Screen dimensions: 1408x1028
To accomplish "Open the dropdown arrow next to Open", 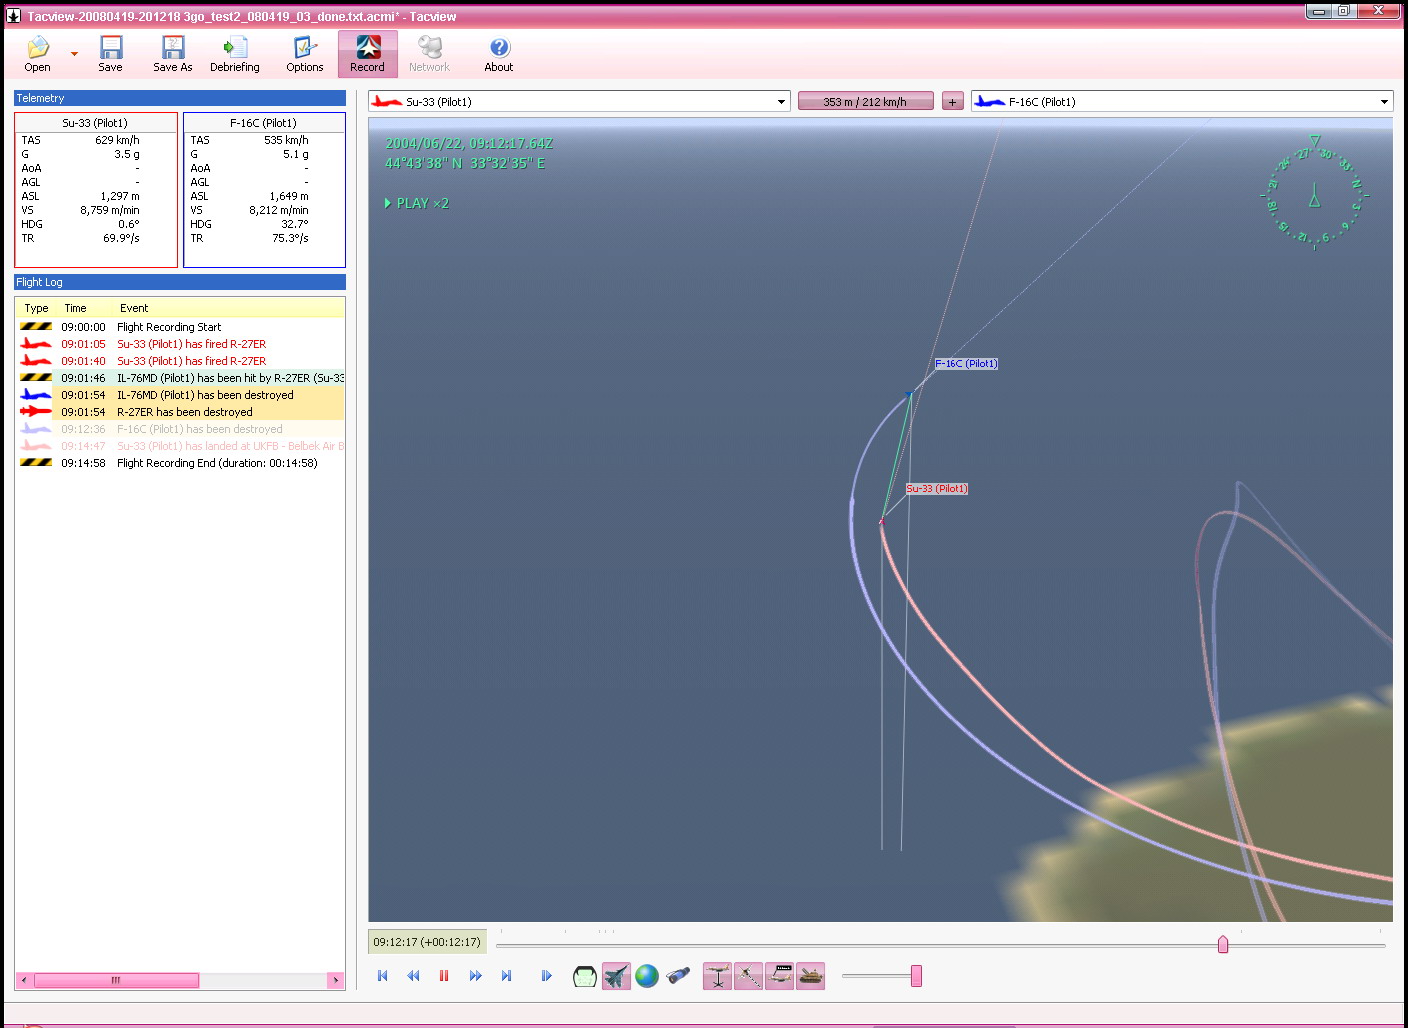I will 74,54.
